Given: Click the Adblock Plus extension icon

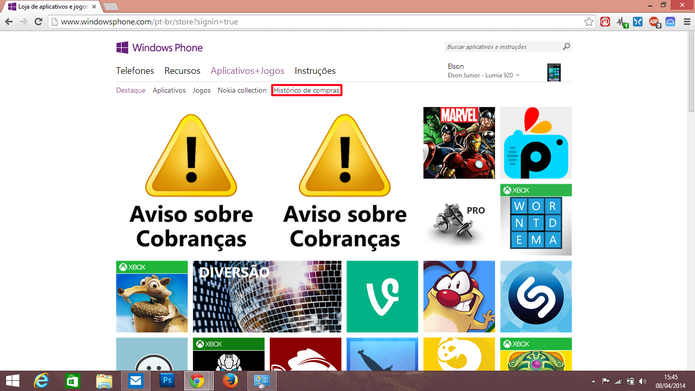Looking at the screenshot, I should click(x=654, y=22).
